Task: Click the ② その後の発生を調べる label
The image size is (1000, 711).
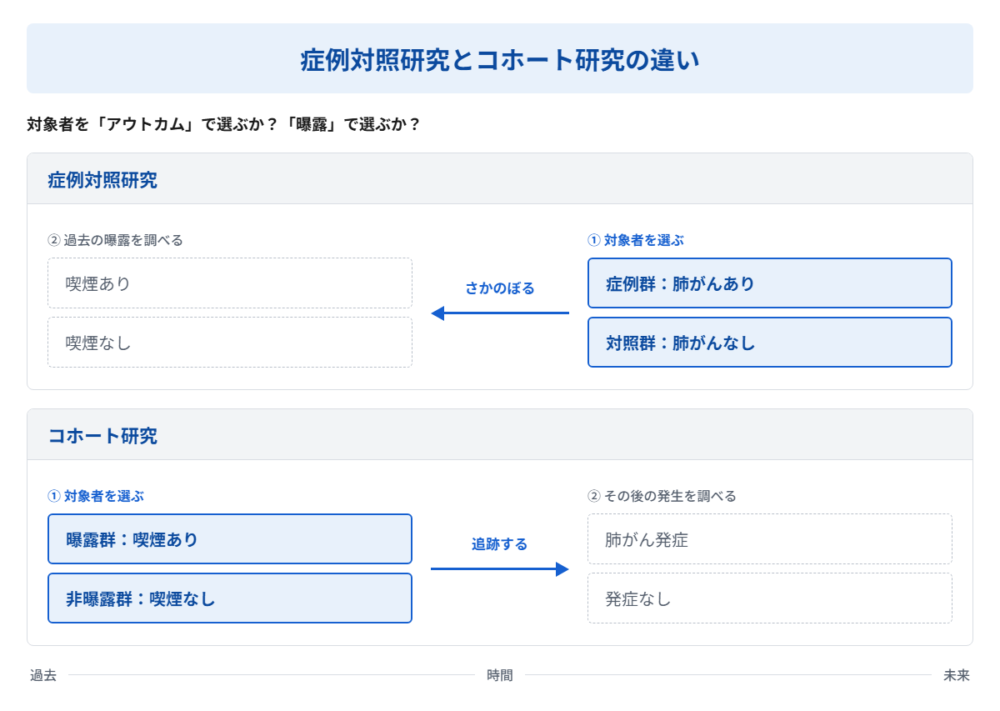Action: (x=661, y=495)
